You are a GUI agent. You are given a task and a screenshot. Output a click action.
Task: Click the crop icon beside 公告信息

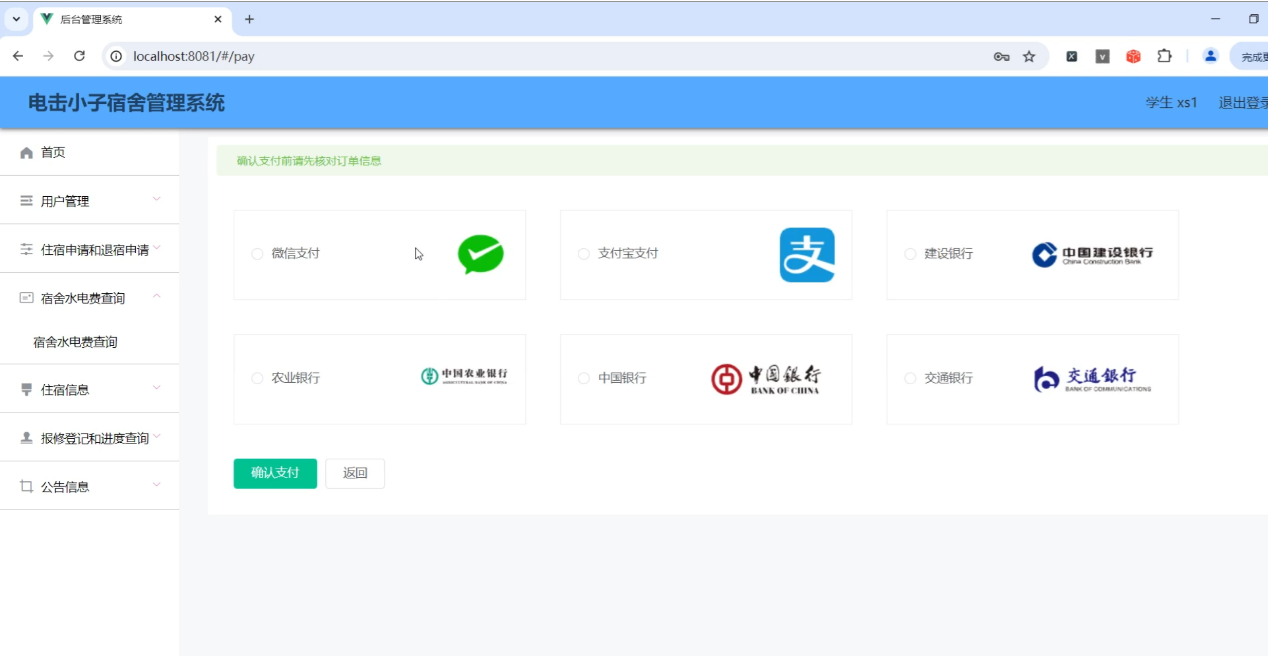click(27, 487)
